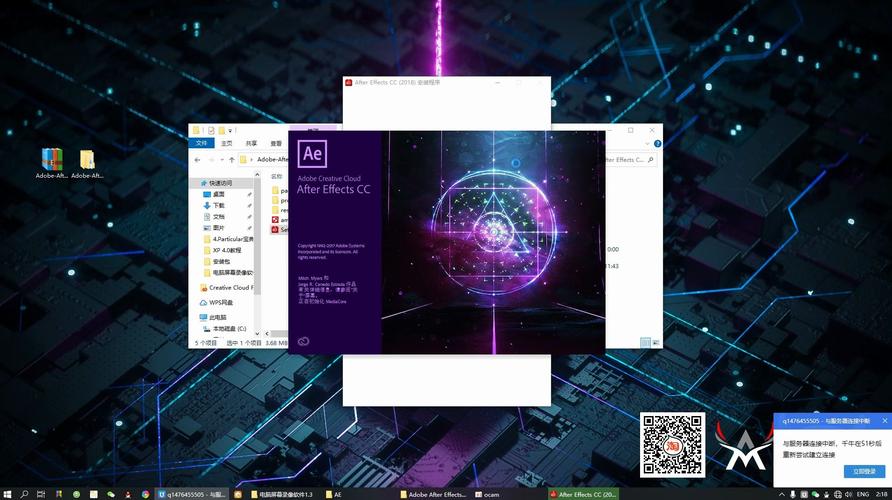
Task: Open 桌面 in the navigation pane
Action: click(x=218, y=195)
